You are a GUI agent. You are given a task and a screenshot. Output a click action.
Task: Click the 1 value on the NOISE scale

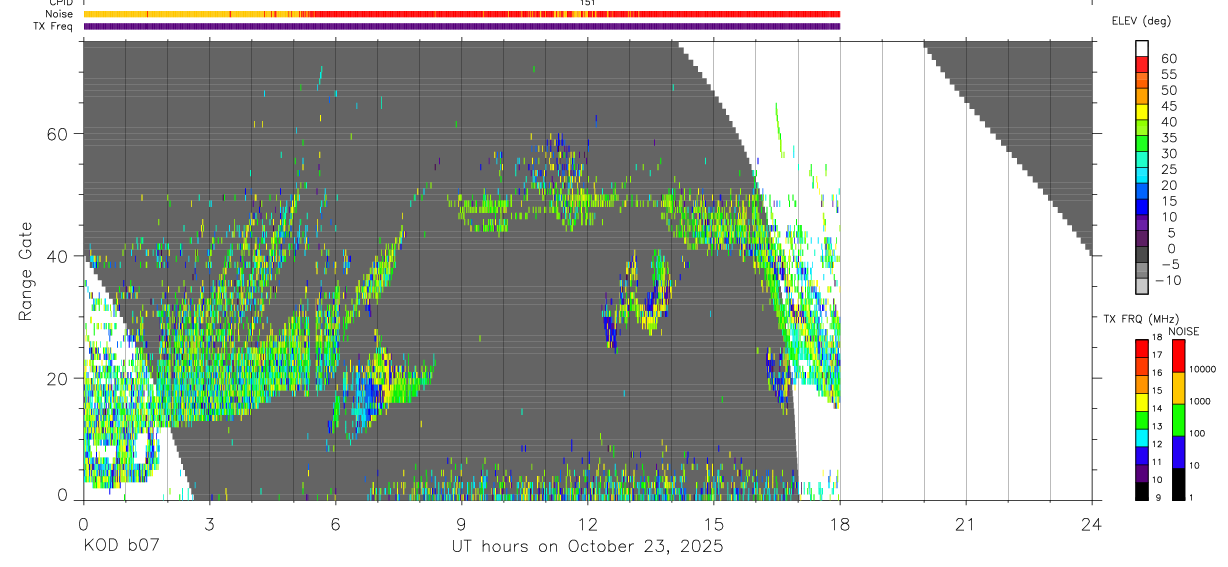coord(1191,497)
